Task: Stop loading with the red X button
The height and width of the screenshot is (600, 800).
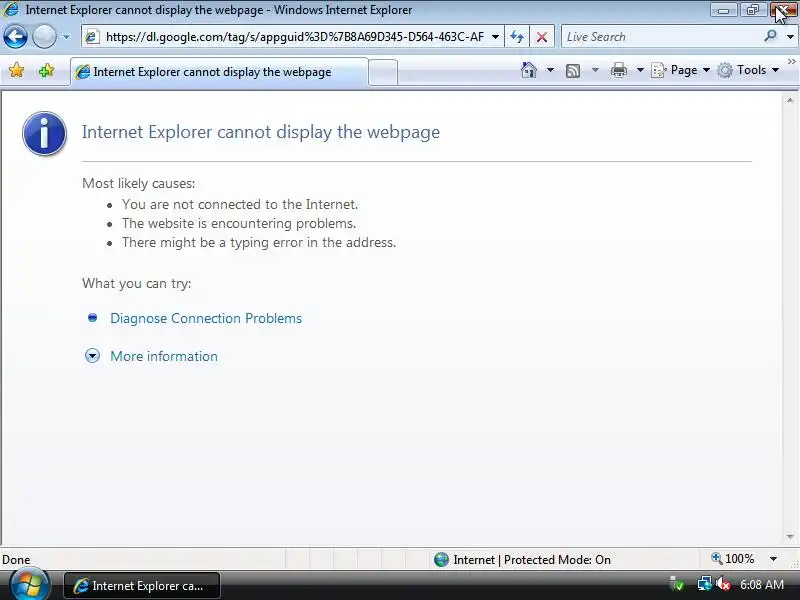Action: point(542,37)
